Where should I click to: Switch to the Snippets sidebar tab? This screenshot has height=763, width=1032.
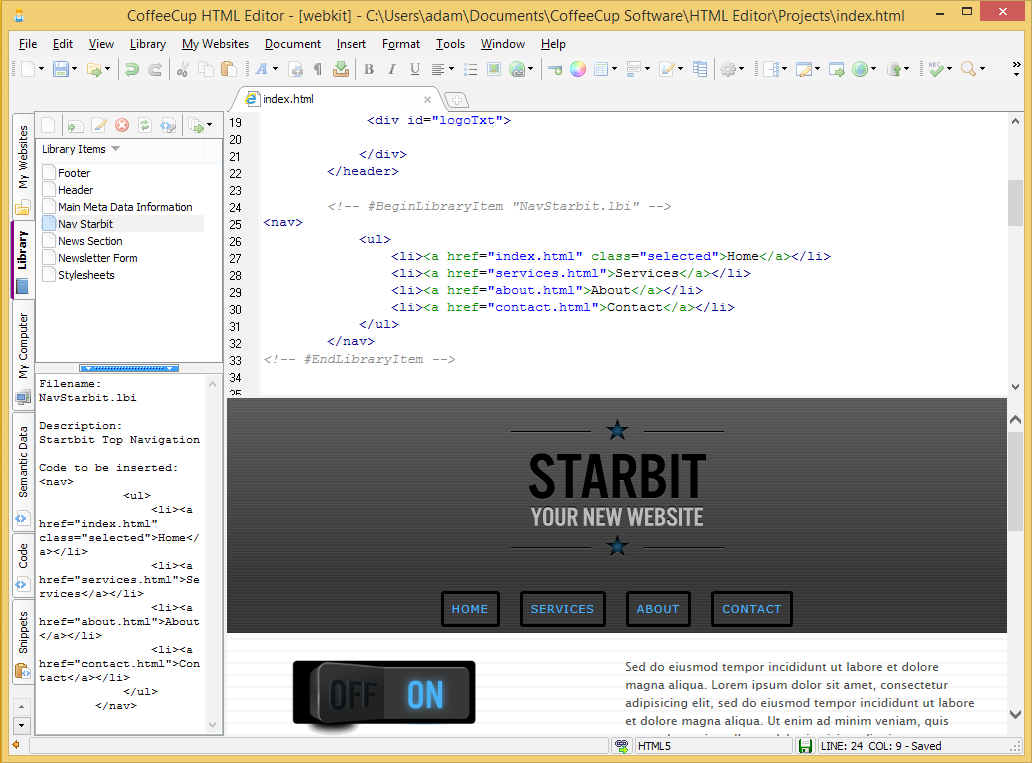pyautogui.click(x=22, y=633)
